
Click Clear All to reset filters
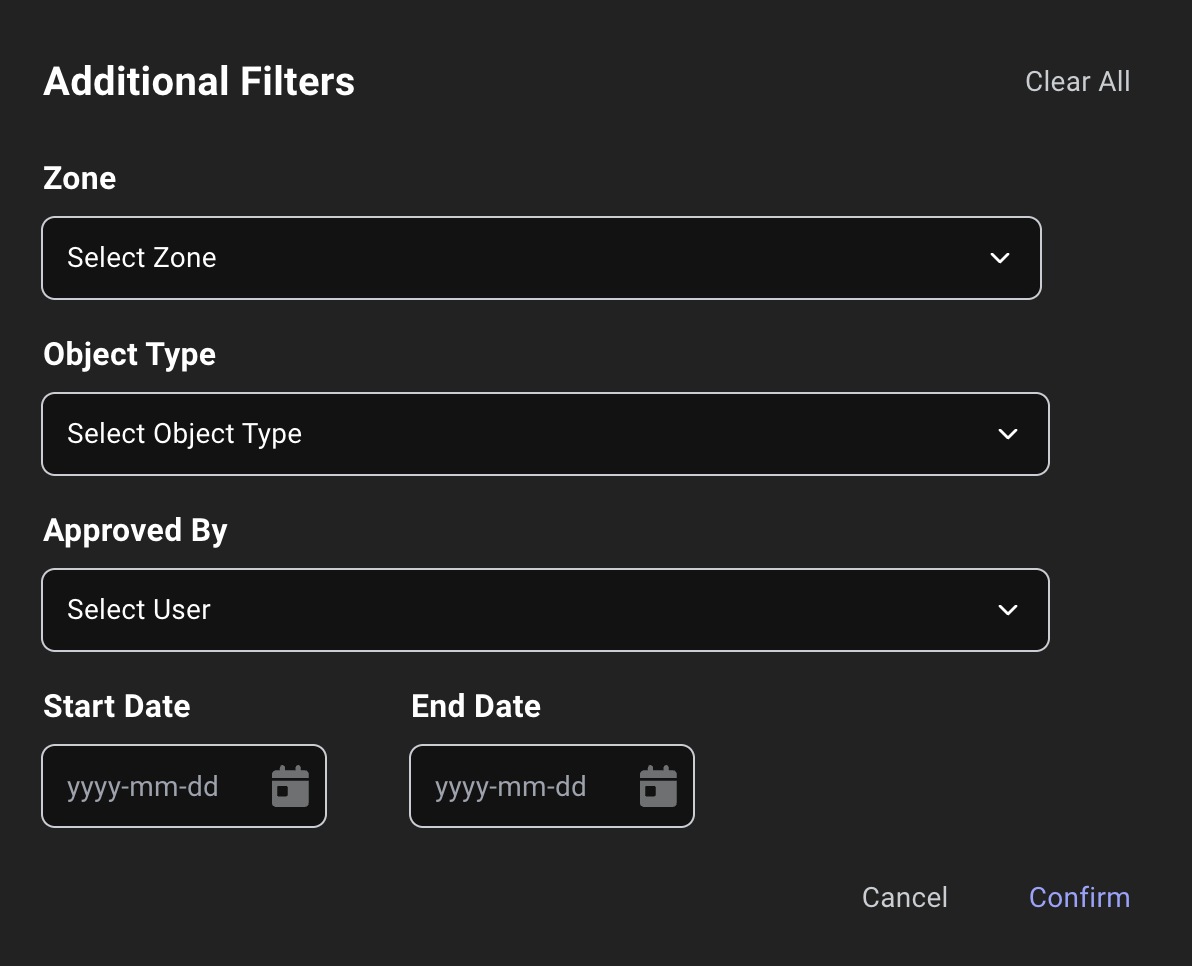(1077, 81)
